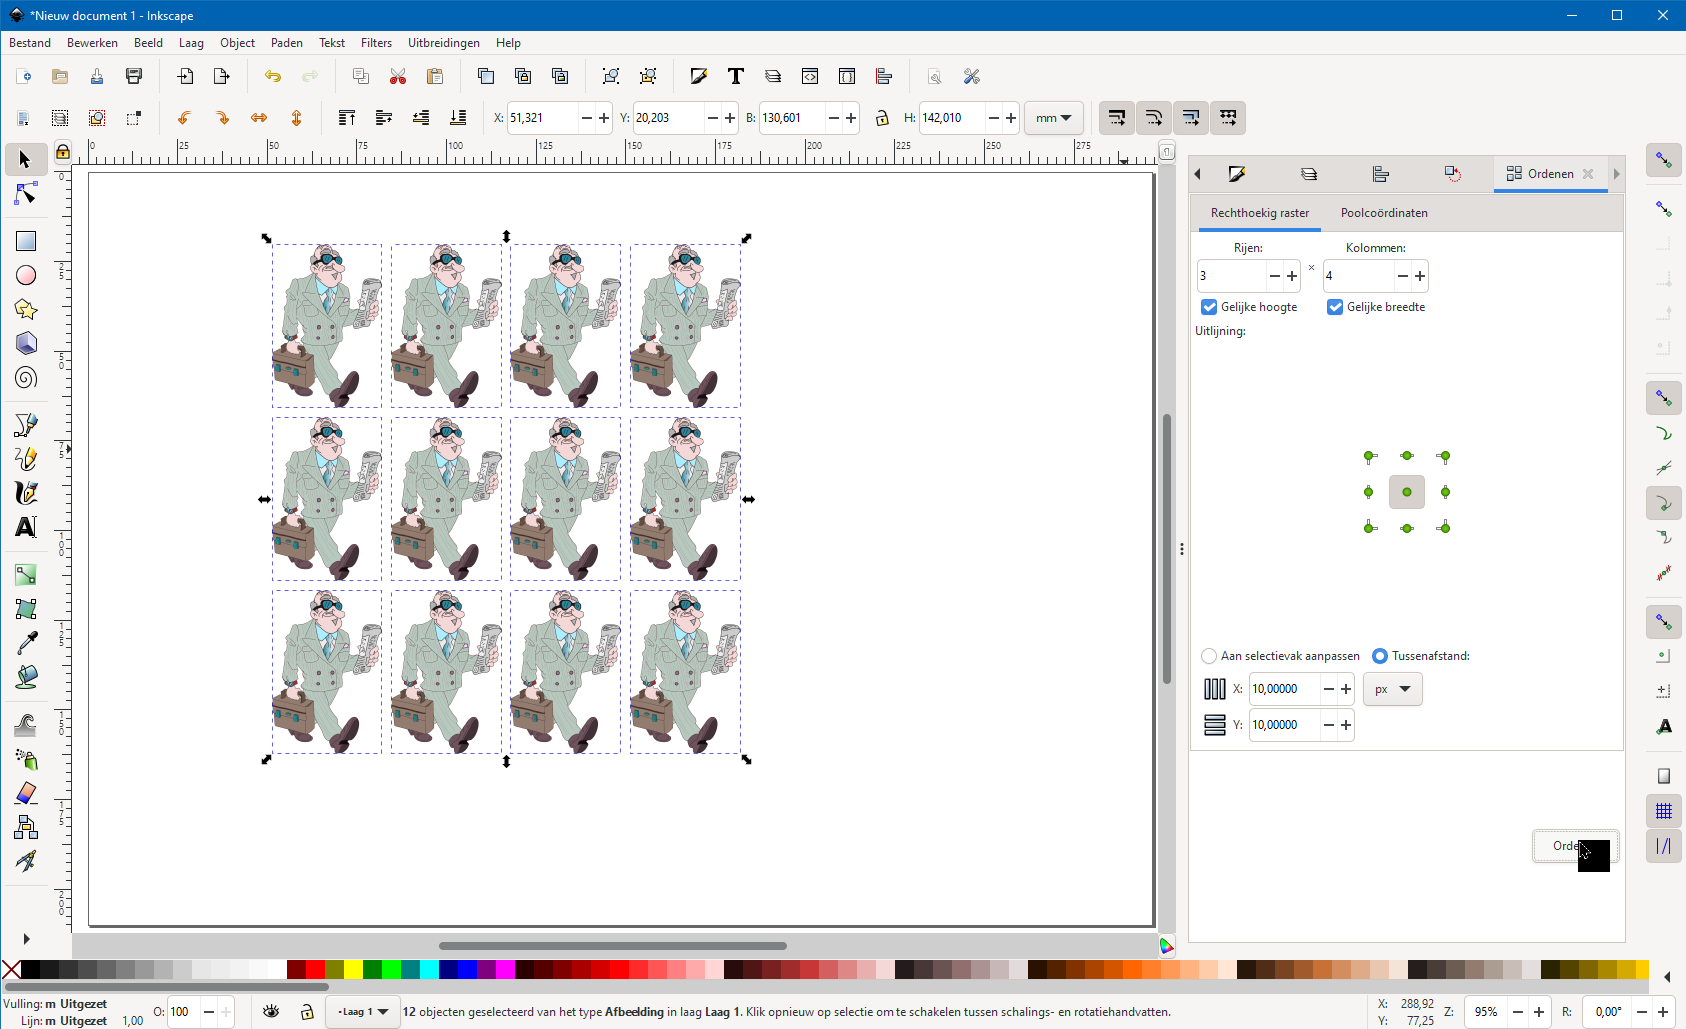The image size is (1686, 1029).
Task: Close the Ordenen panel tab
Action: tap(1588, 174)
